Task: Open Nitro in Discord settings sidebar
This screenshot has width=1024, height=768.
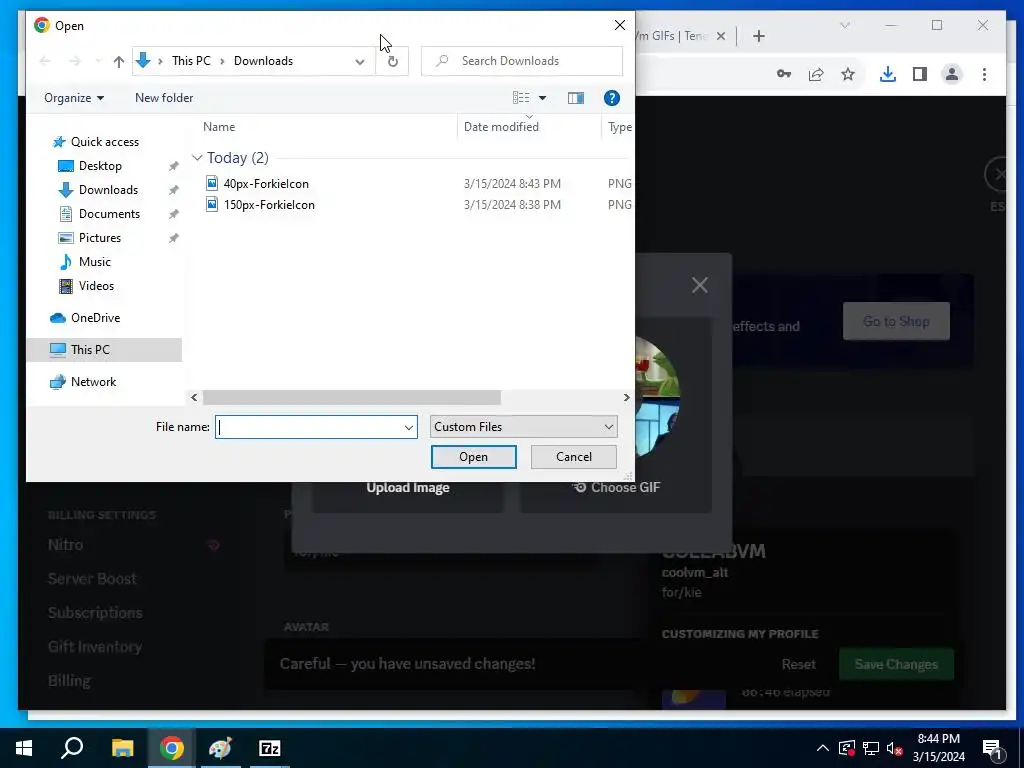Action: (x=65, y=545)
